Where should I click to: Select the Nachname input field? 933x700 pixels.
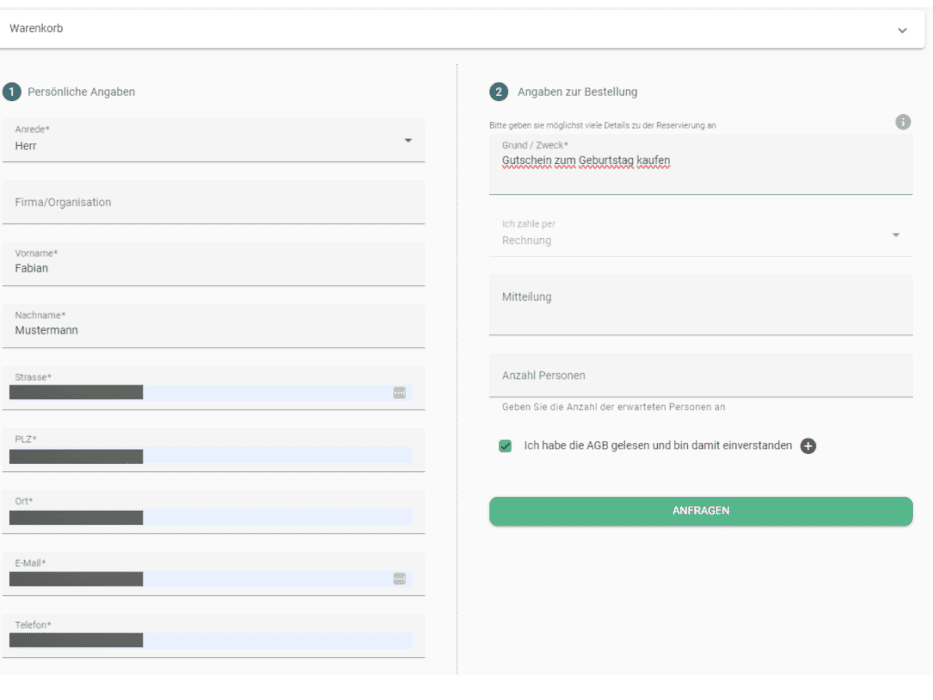coord(212,329)
